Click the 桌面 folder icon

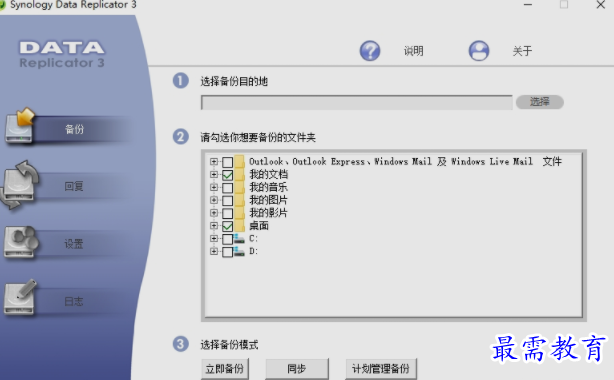tap(240, 226)
